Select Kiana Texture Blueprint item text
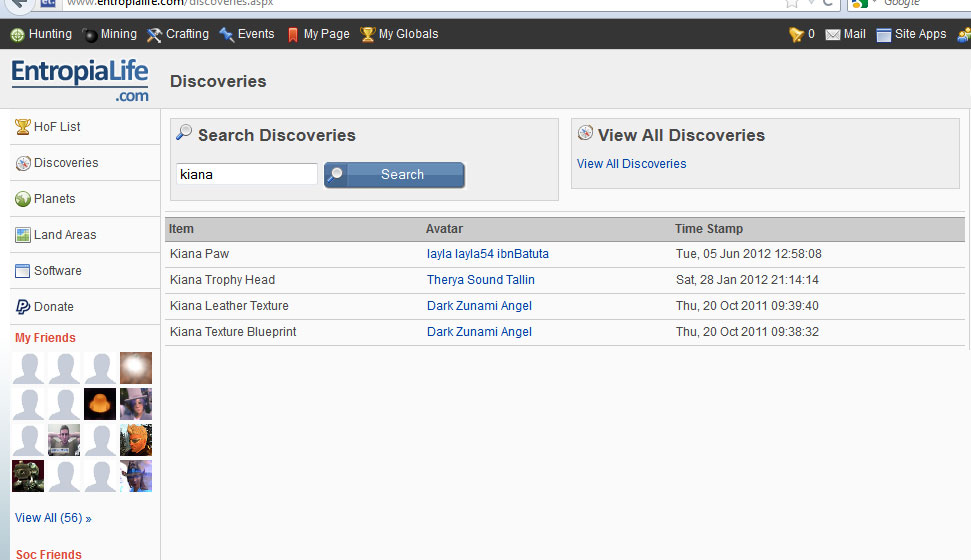971x560 pixels. click(x=233, y=331)
